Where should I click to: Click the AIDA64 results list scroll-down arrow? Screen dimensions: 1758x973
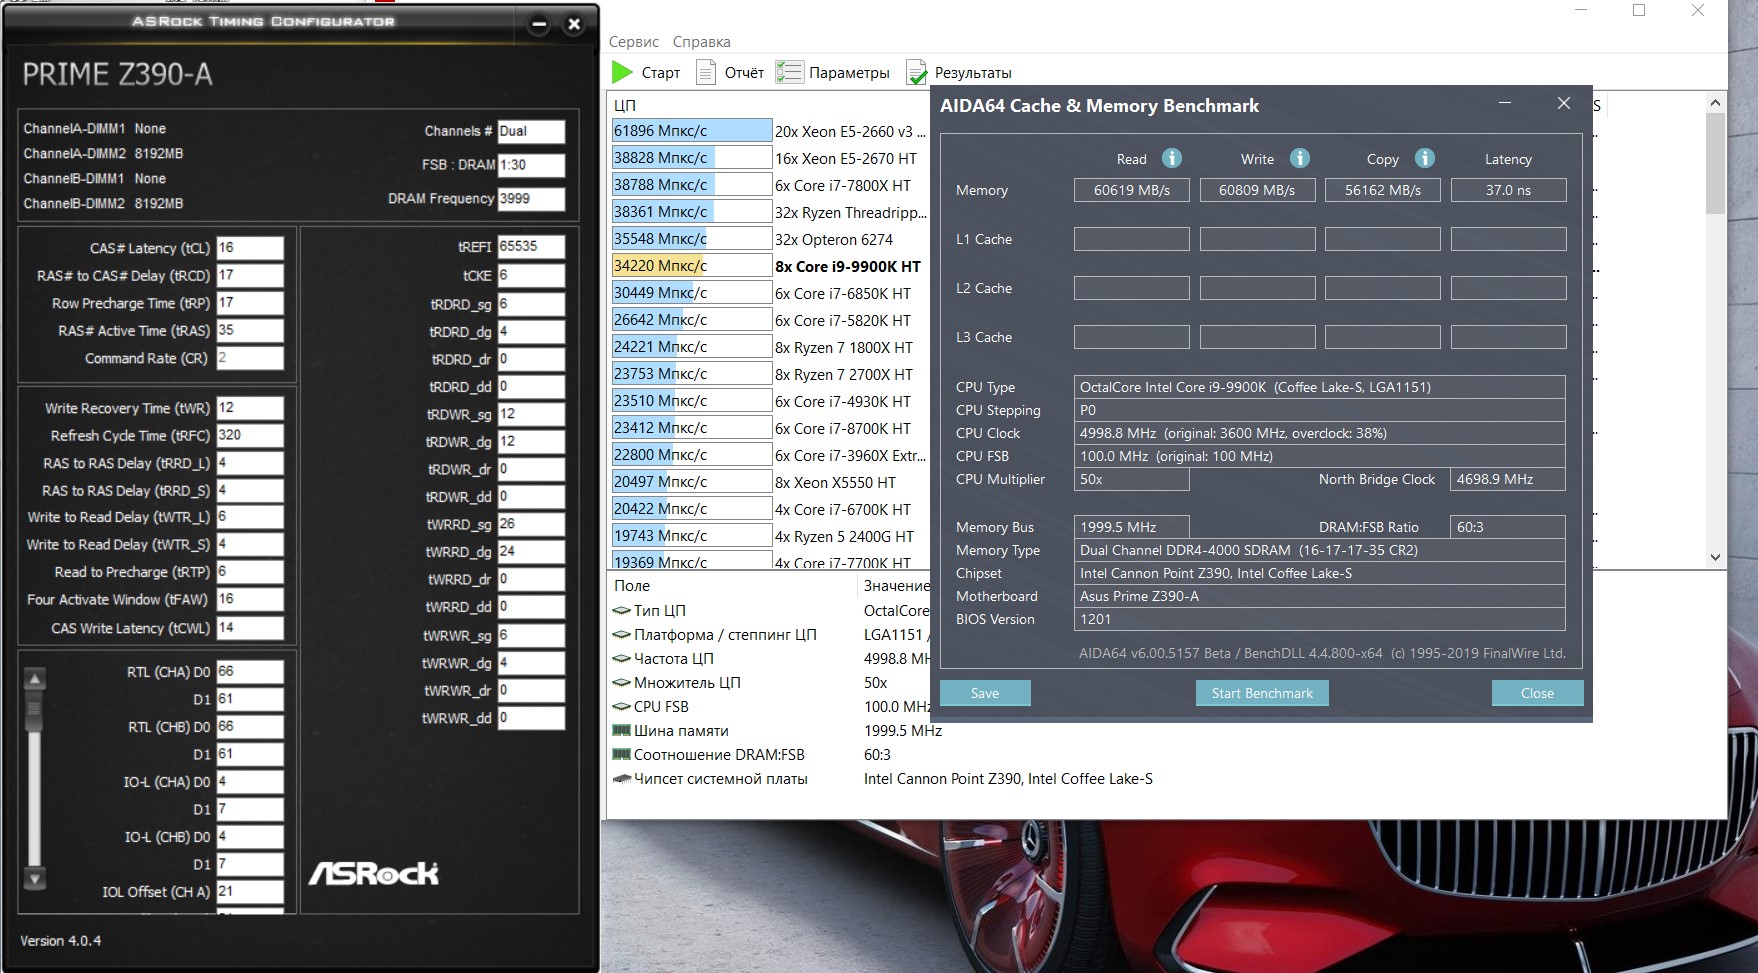click(1715, 557)
